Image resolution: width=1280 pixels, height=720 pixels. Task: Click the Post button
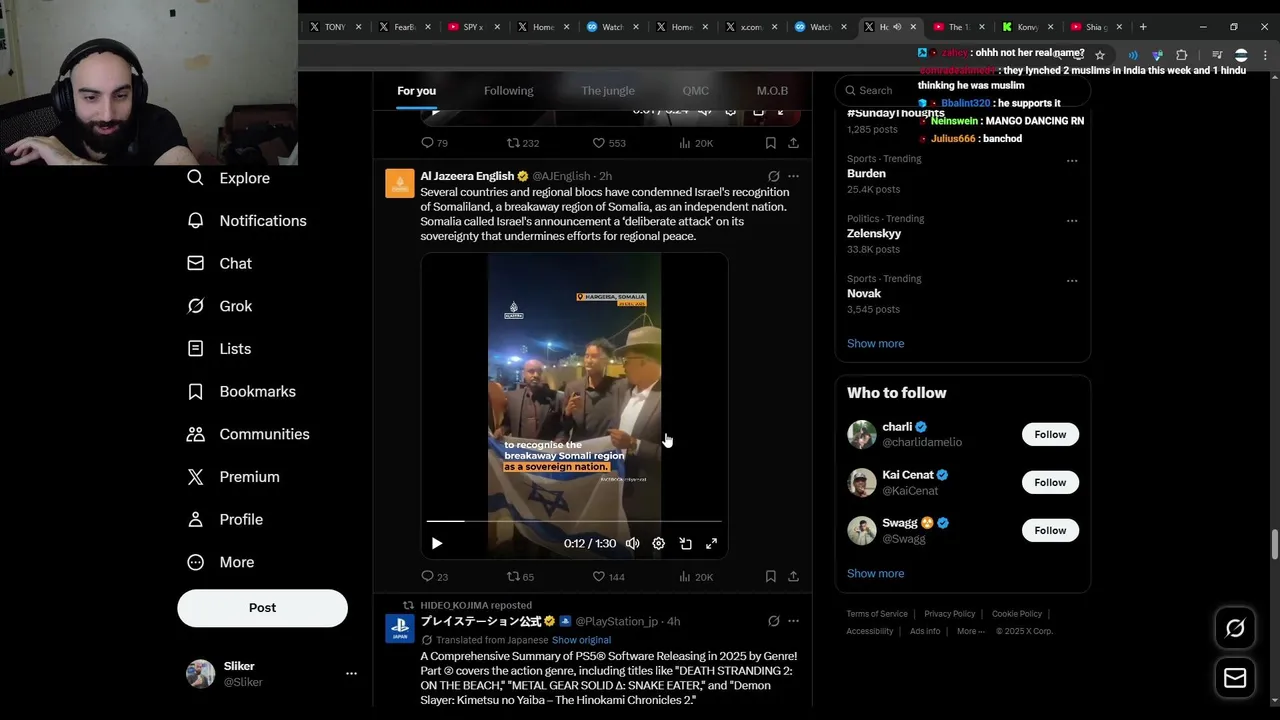[x=262, y=608]
